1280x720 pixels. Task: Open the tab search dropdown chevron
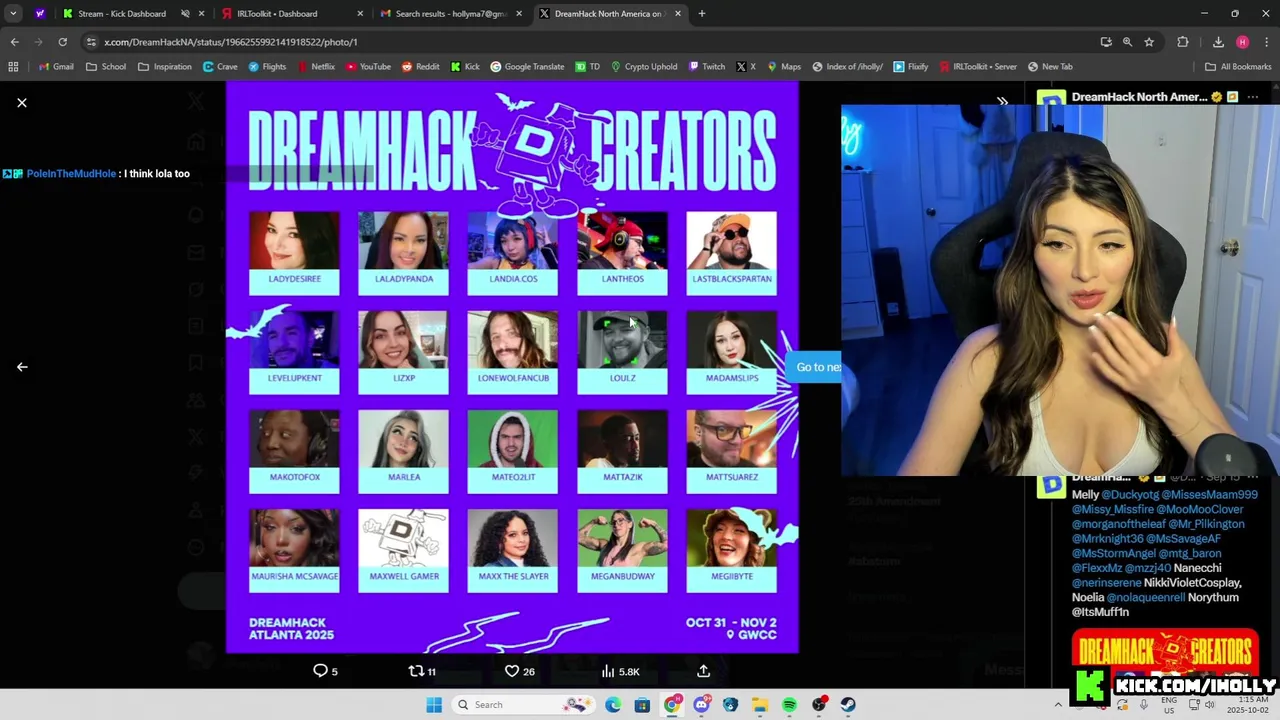[x=13, y=14]
